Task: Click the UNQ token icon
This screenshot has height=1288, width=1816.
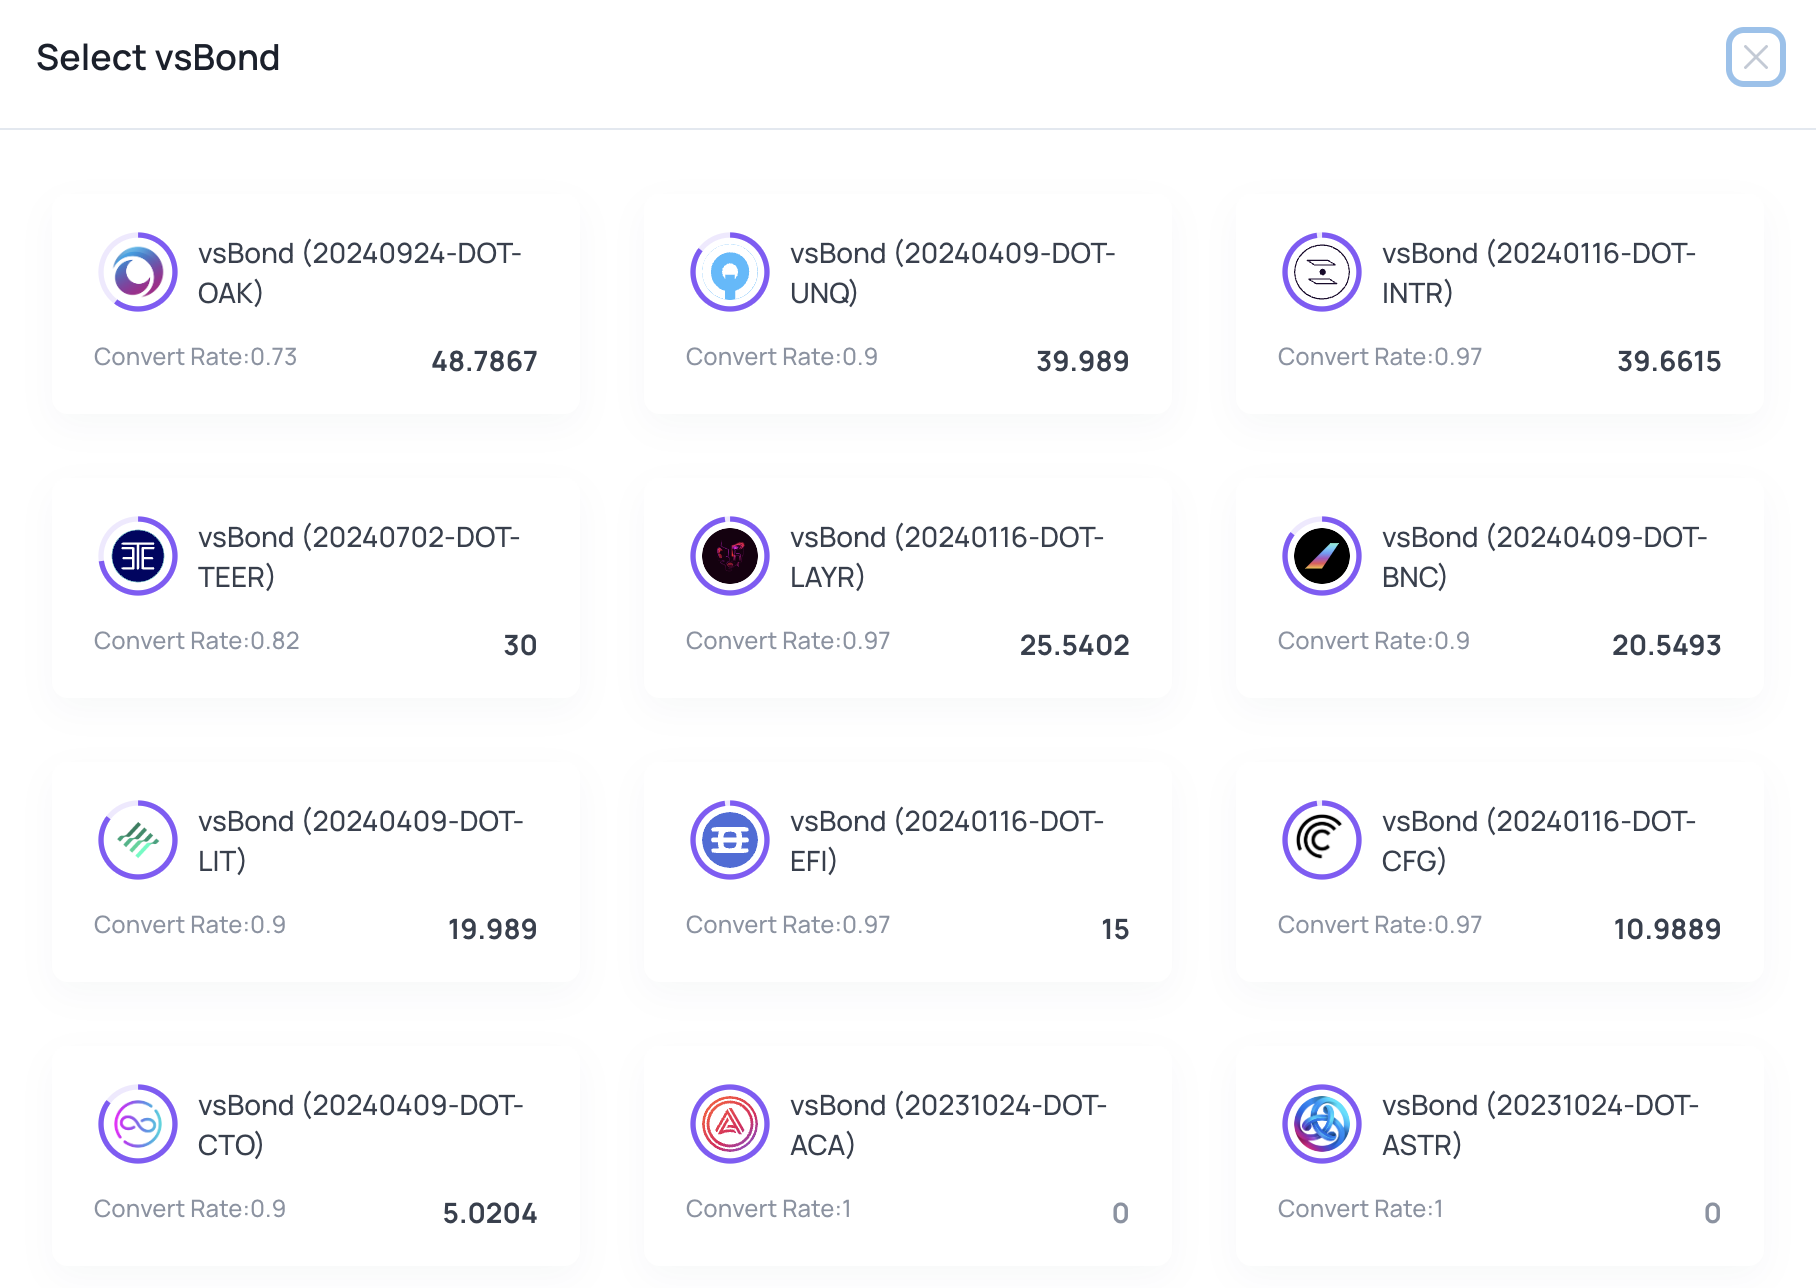Action: pos(730,272)
